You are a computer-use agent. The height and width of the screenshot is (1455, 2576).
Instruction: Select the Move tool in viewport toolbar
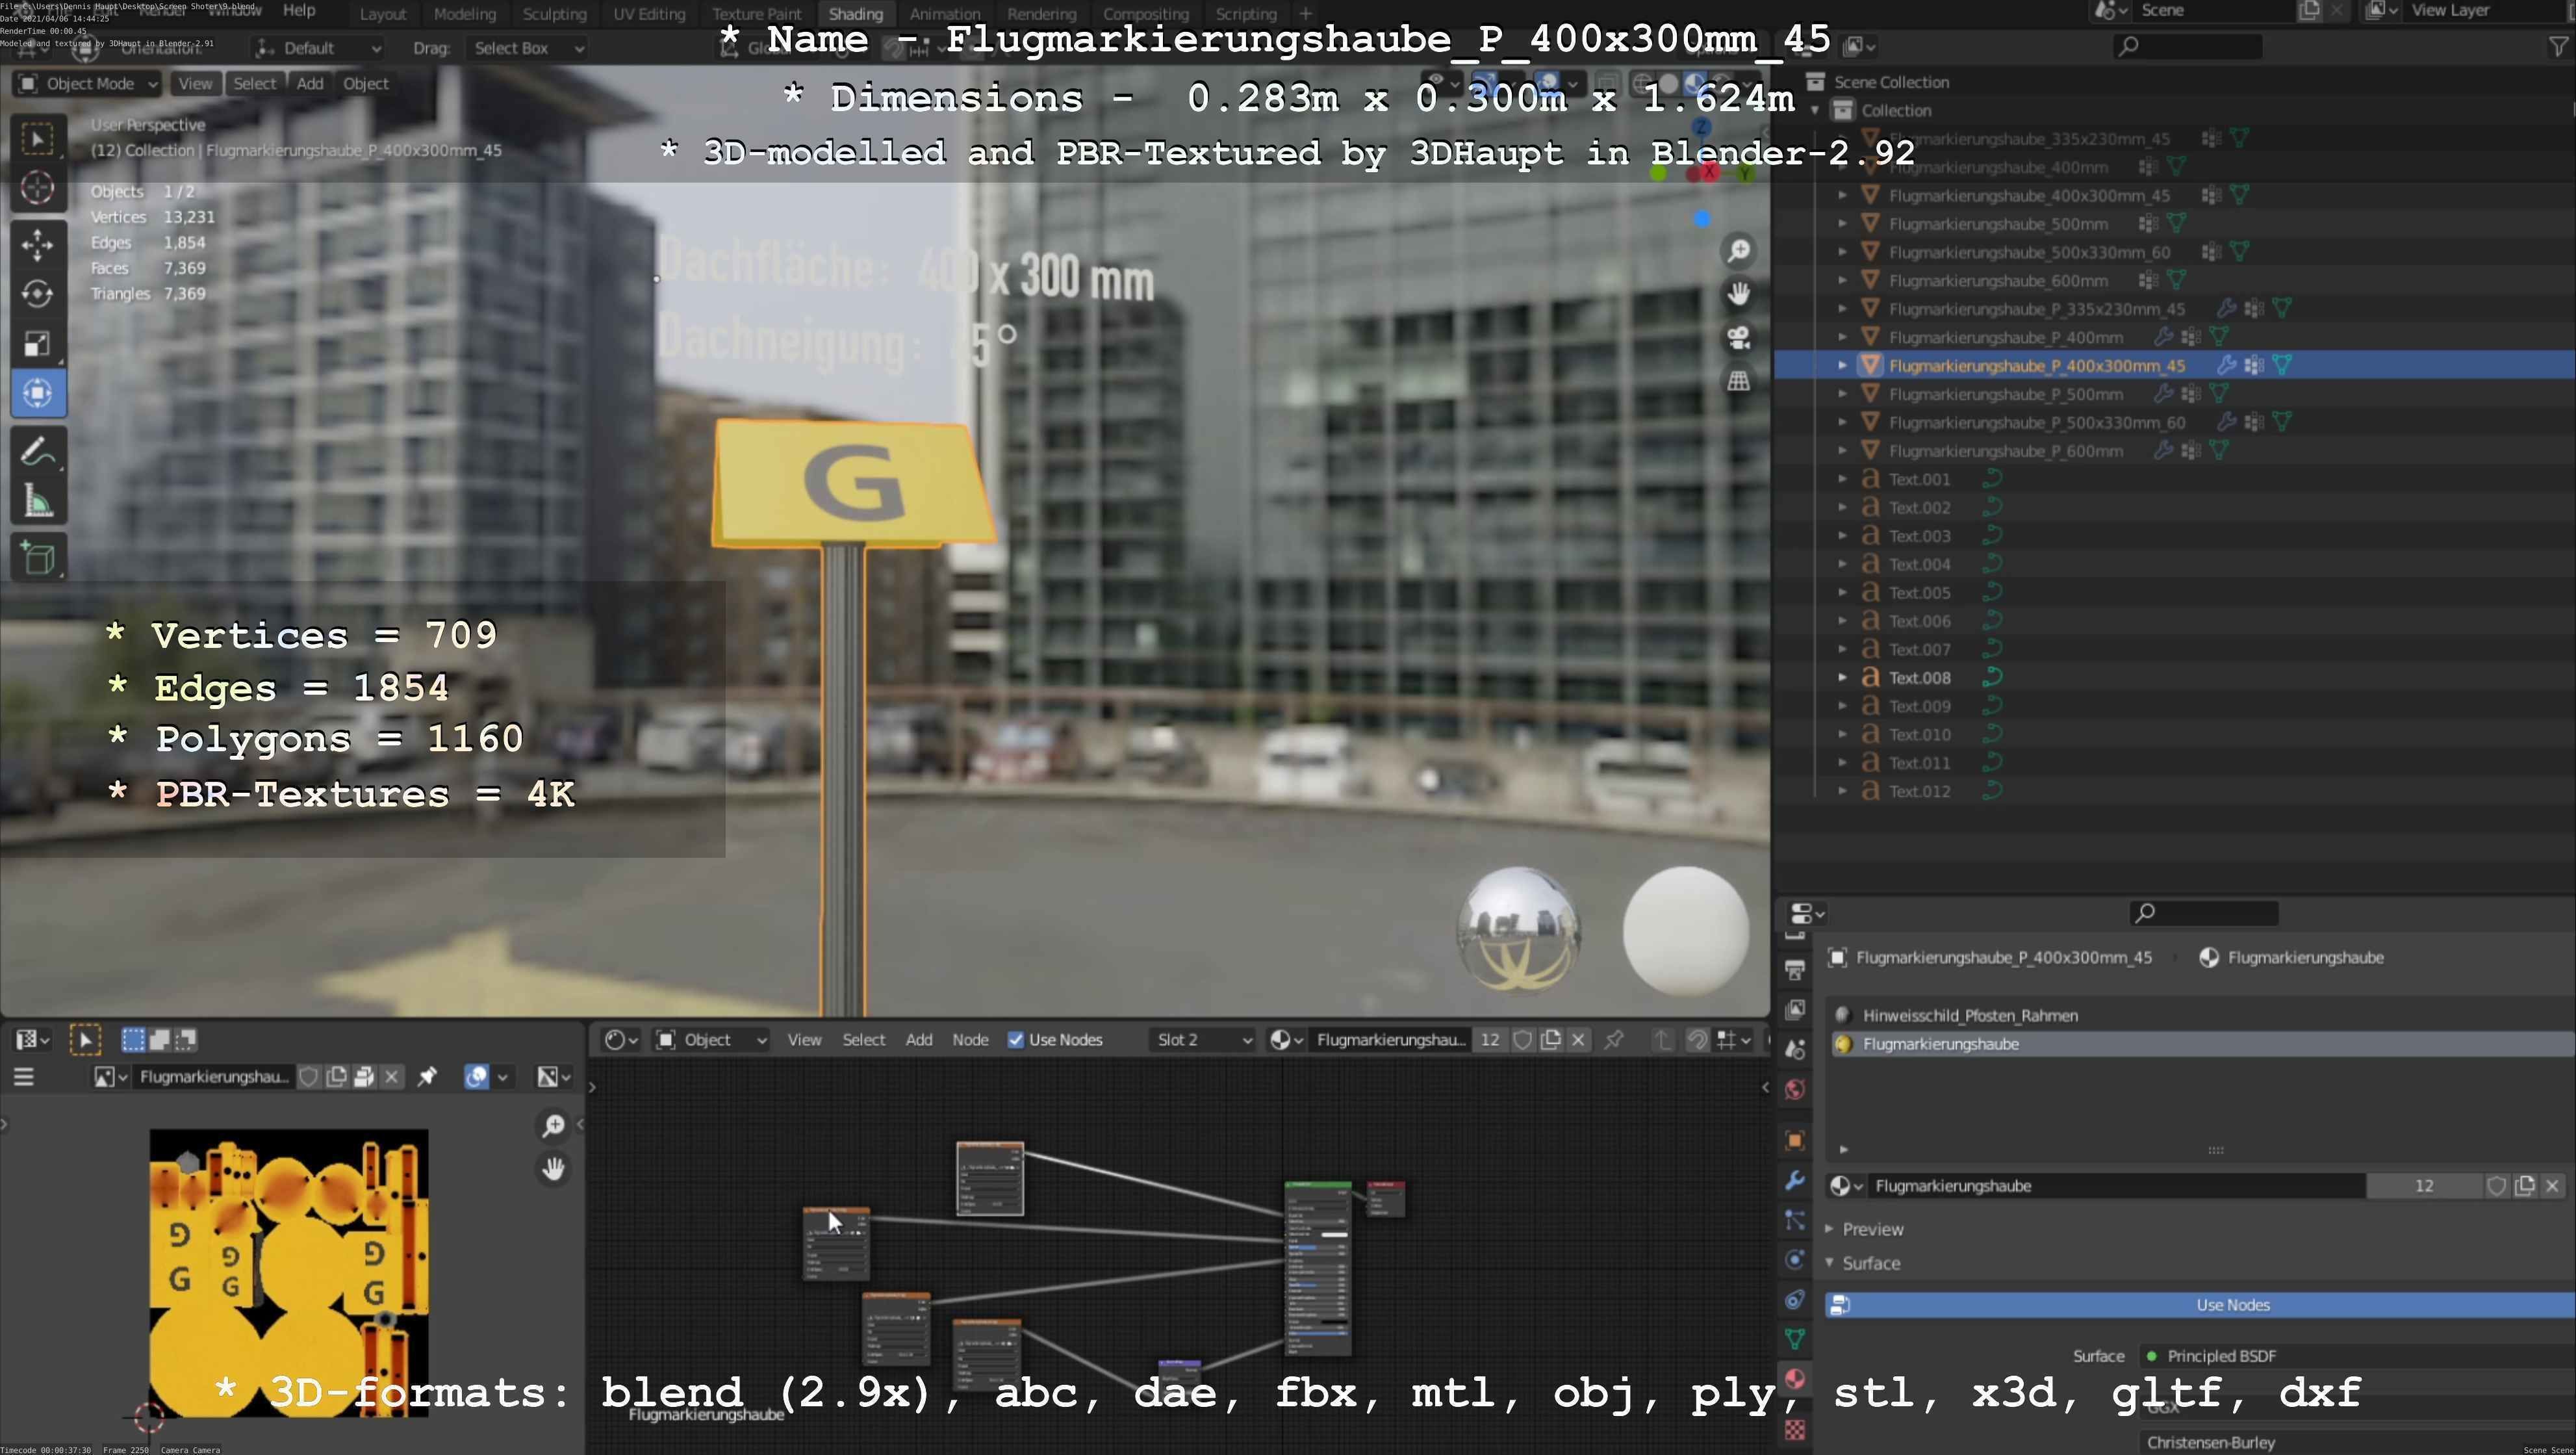coord(37,244)
